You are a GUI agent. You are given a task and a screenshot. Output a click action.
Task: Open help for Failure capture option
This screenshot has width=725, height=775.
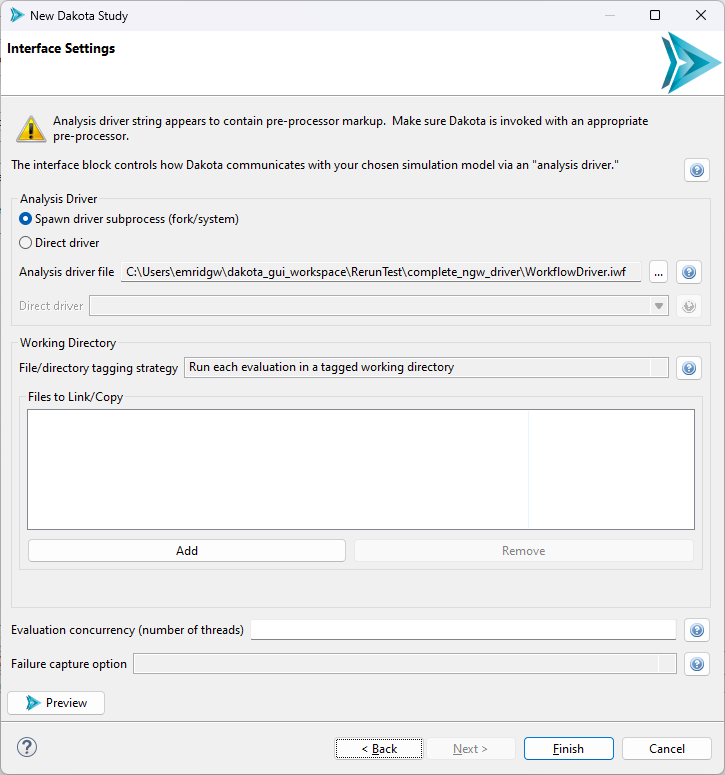(x=697, y=664)
